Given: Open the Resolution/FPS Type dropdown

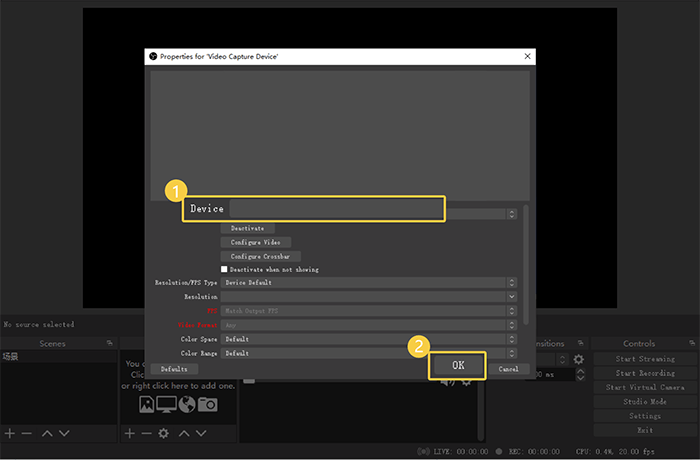Looking at the screenshot, I should tap(368, 283).
